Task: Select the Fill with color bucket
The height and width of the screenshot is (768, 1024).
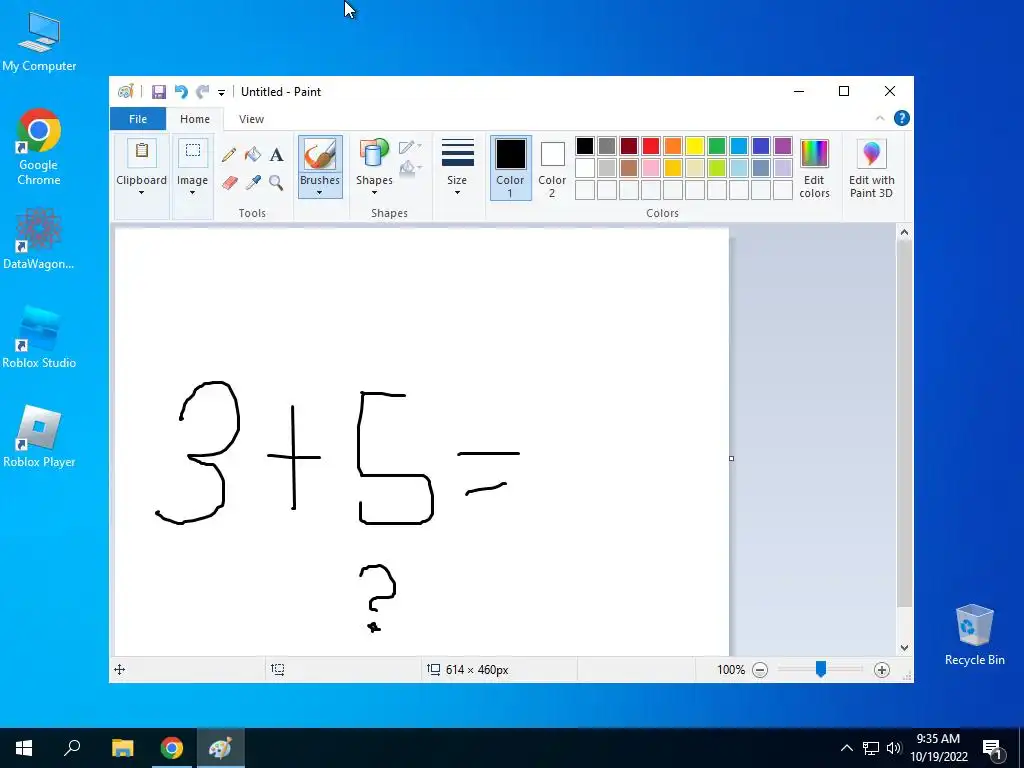Action: tap(253, 155)
